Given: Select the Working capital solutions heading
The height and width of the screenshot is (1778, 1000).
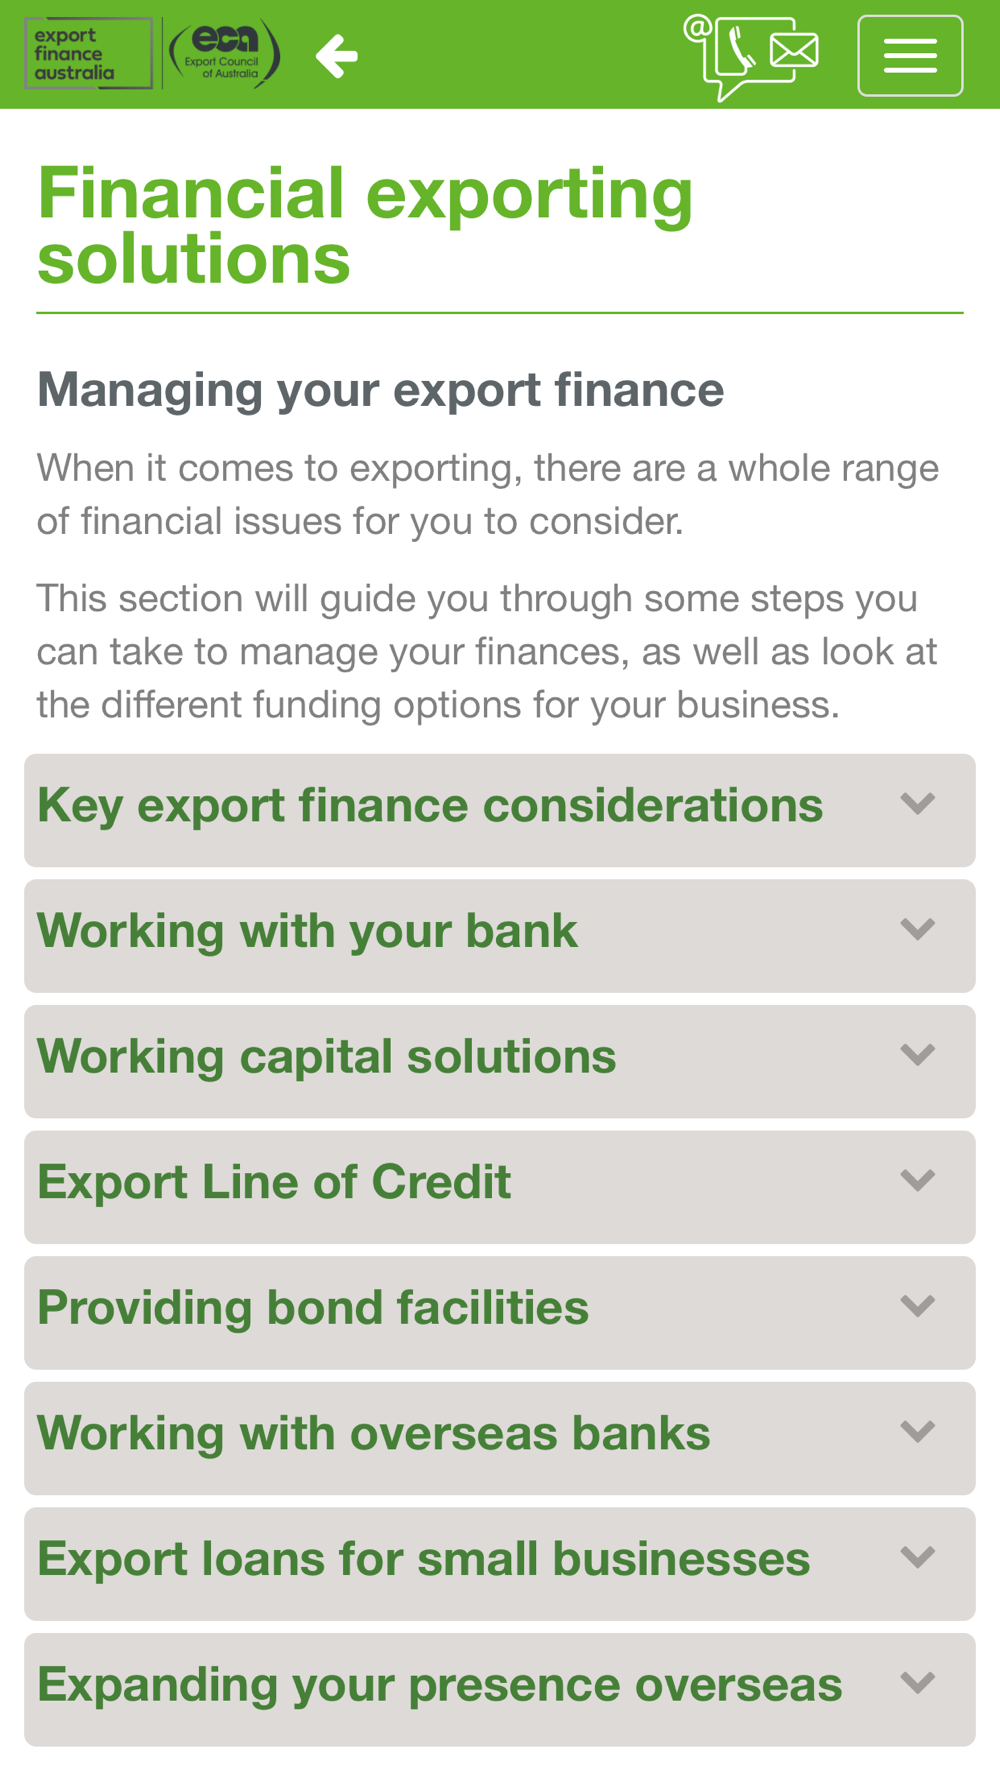Looking at the screenshot, I should click(x=326, y=1057).
